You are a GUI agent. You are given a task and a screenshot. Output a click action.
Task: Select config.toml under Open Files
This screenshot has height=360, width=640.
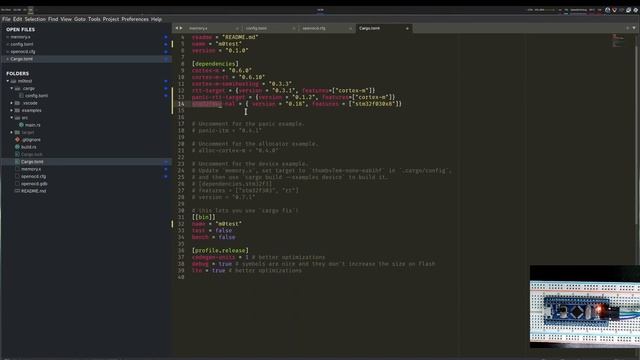coord(22,44)
